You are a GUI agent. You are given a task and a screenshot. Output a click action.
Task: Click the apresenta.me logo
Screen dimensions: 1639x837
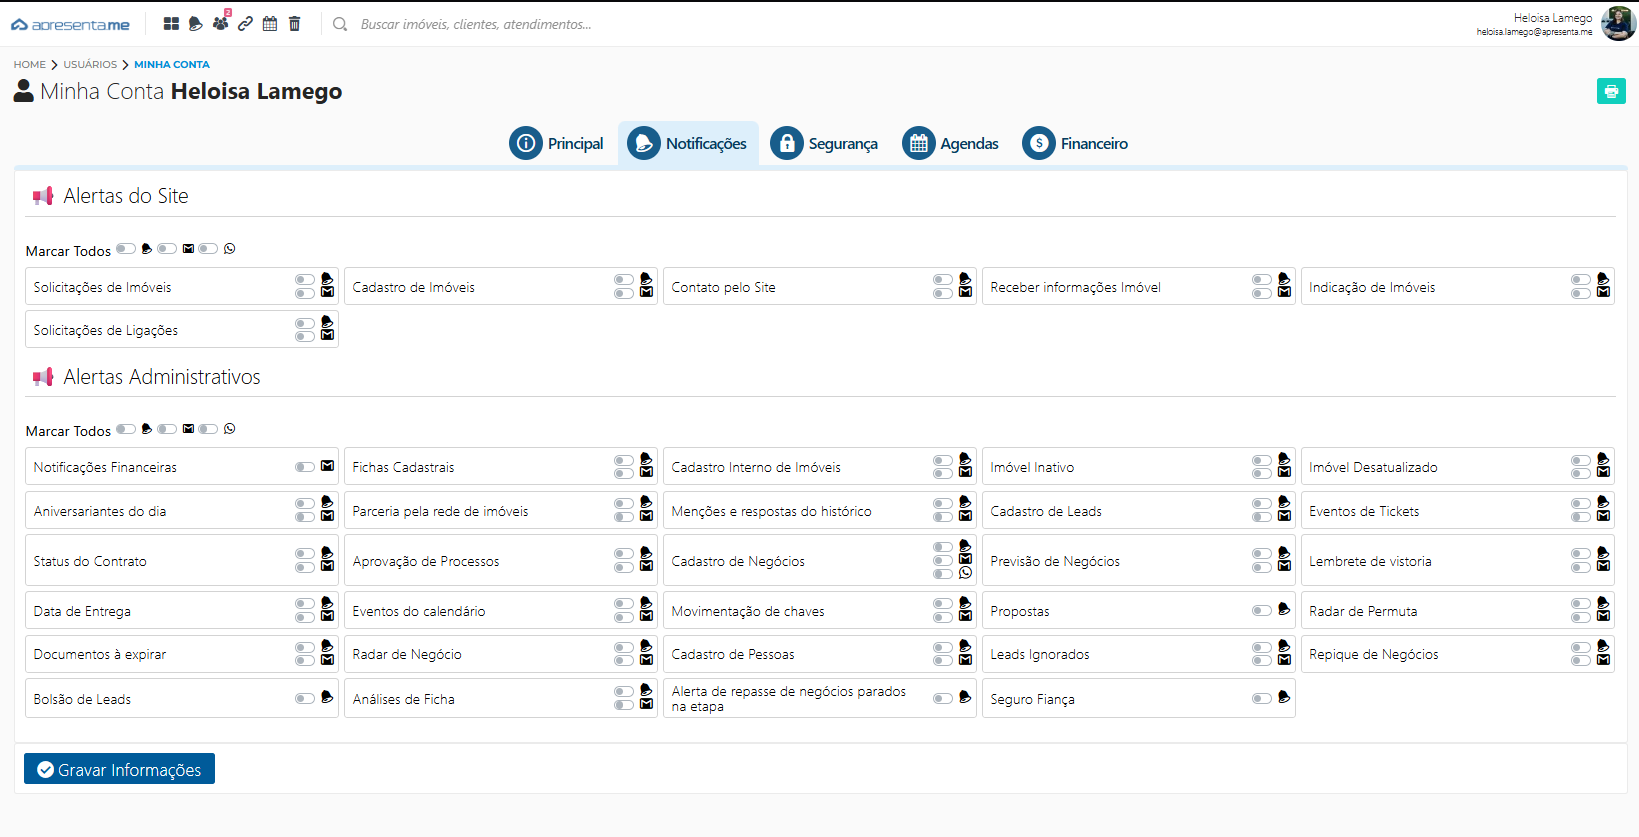pos(71,24)
